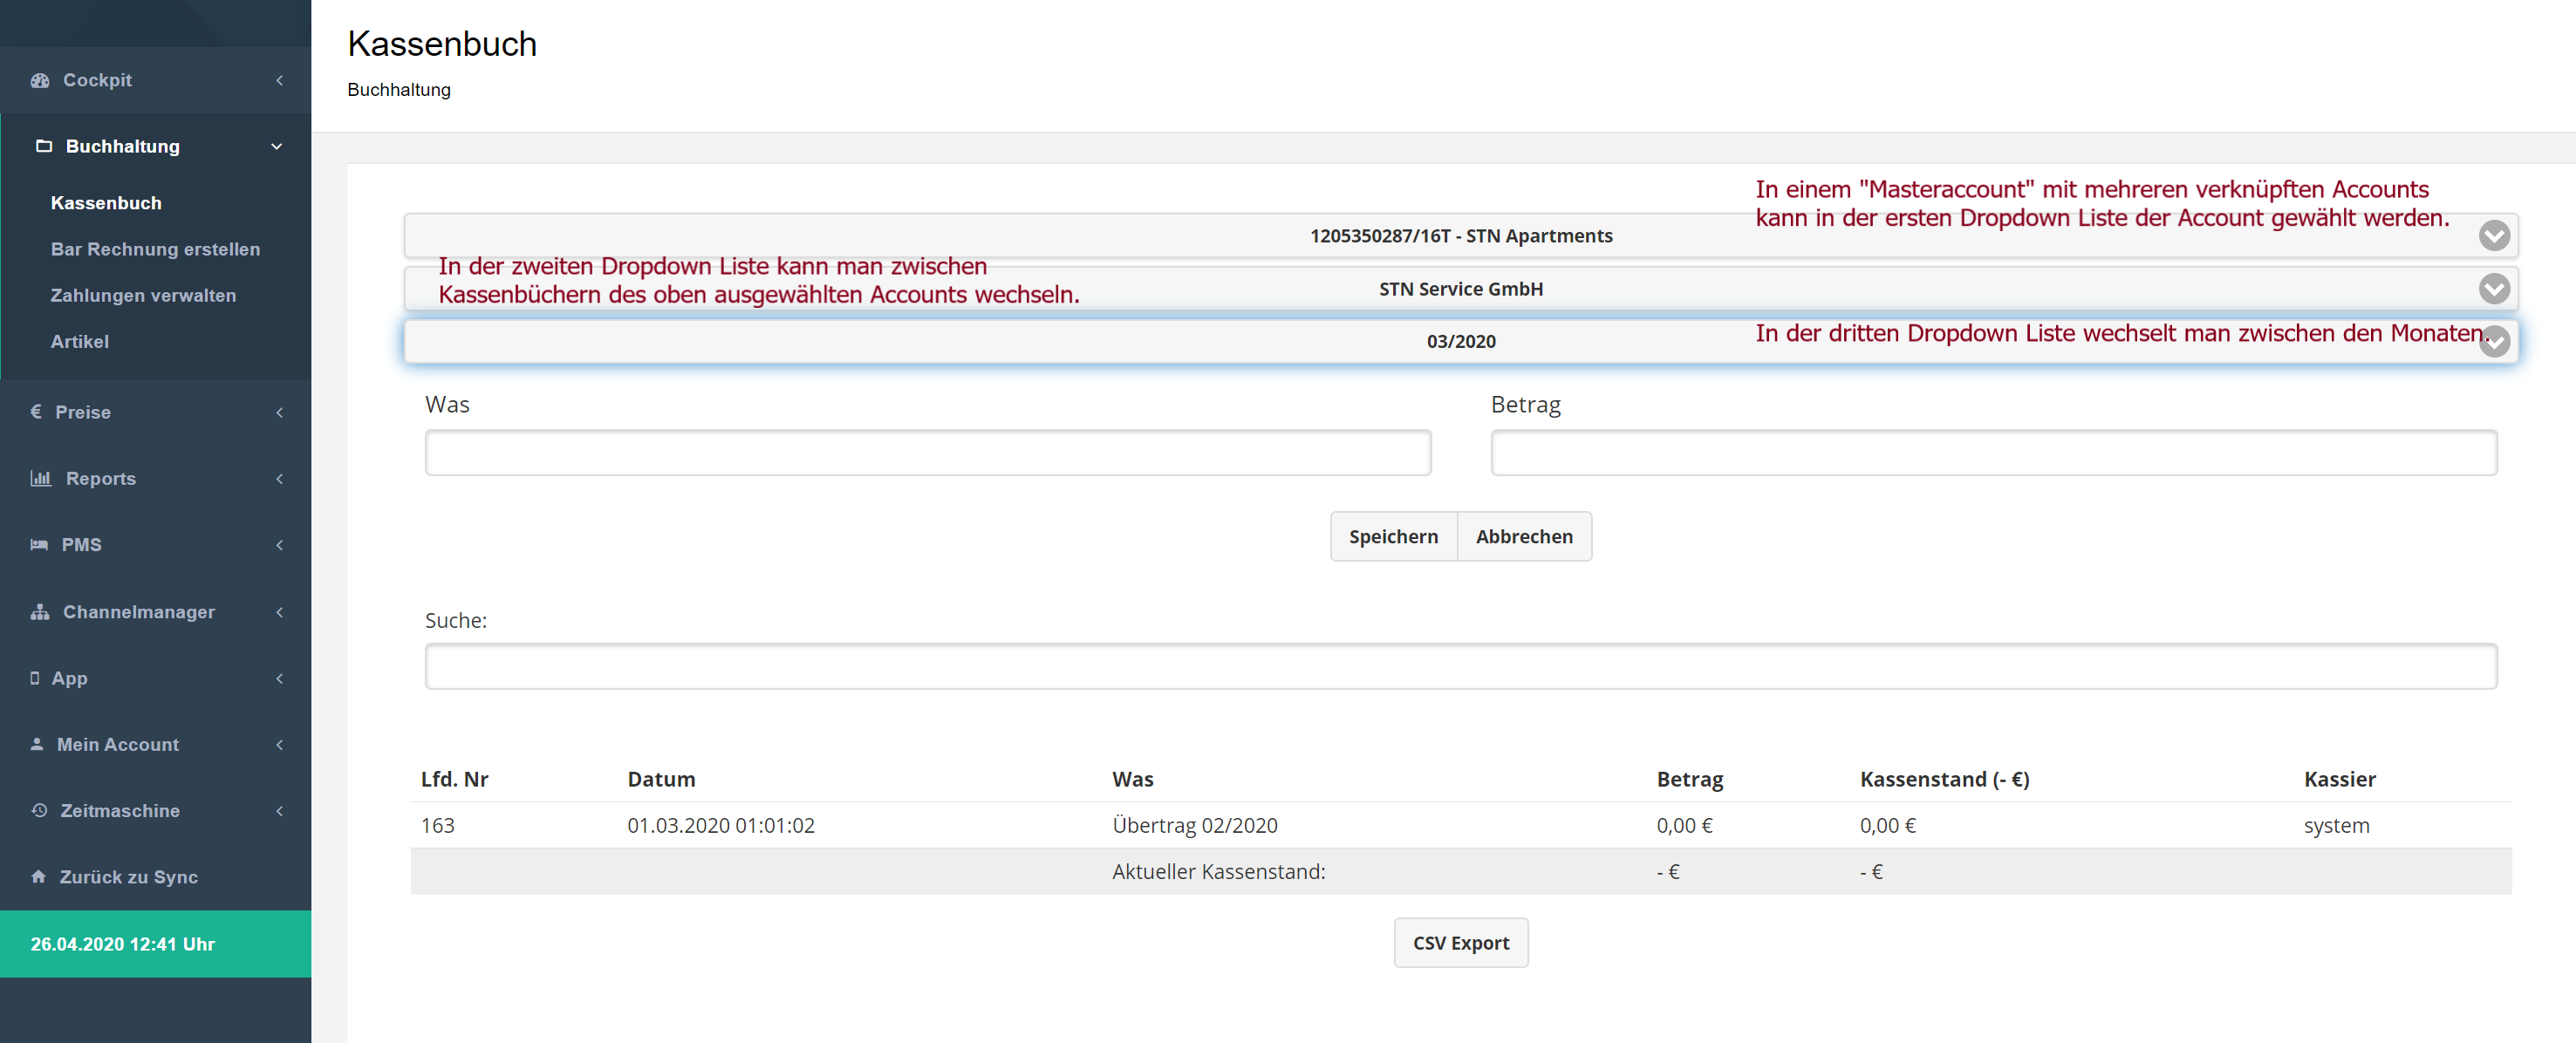This screenshot has width=2576, height=1043.
Task: Click the history icon beside Zeitmaschine
Action: click(39, 810)
